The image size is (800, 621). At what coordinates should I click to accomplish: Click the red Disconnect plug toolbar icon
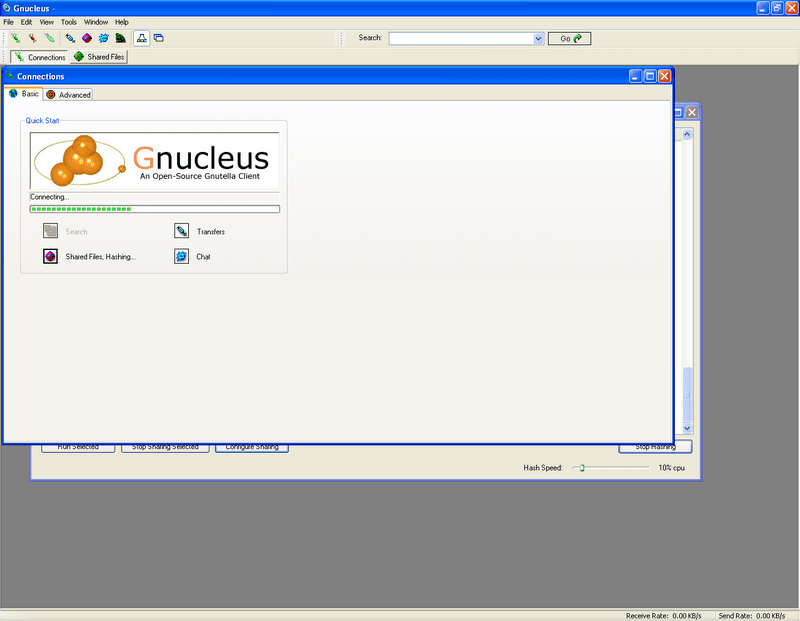[32, 38]
